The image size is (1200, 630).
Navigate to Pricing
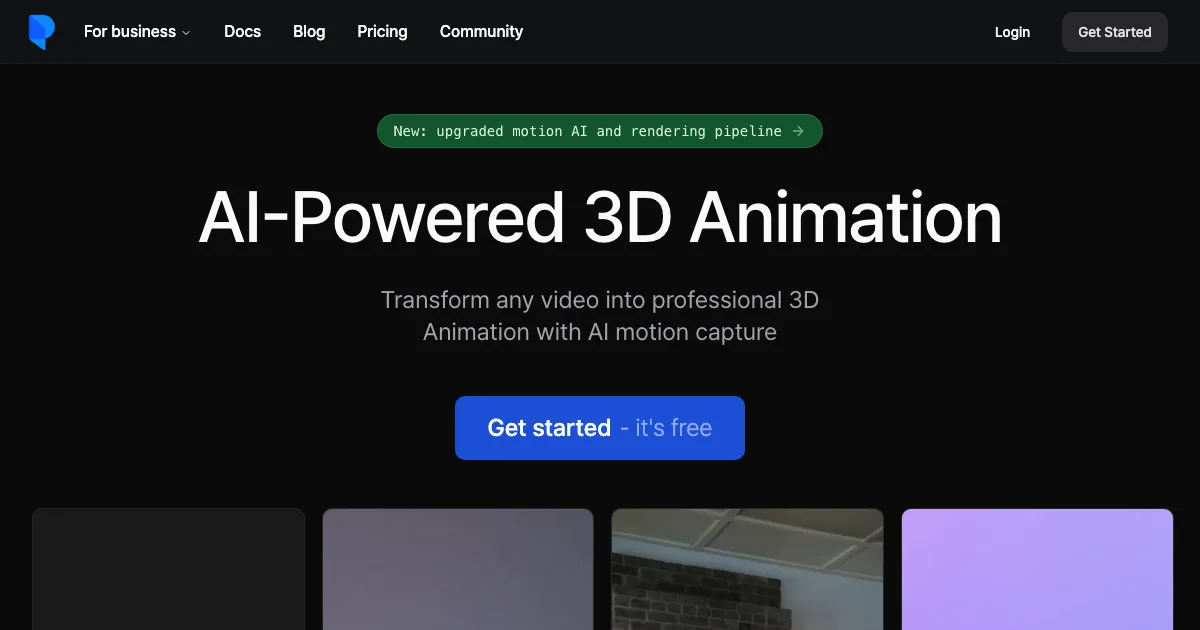click(382, 32)
